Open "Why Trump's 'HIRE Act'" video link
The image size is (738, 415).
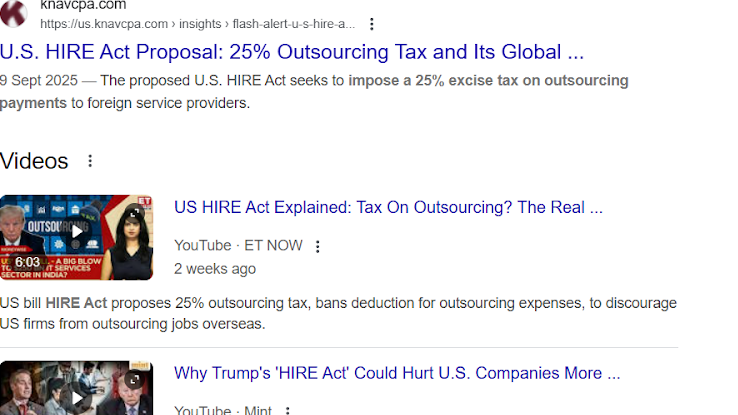point(397,374)
